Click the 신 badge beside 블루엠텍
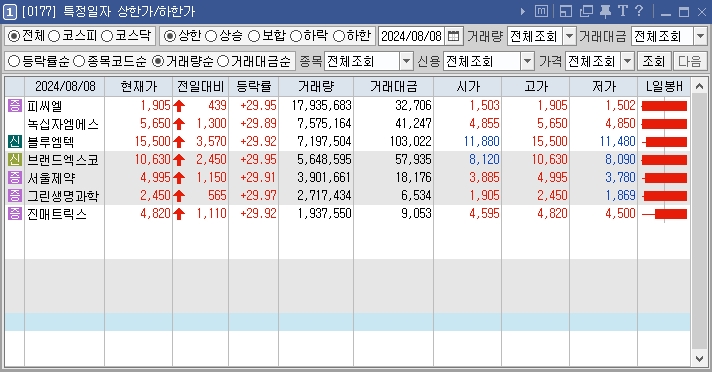Screen dimensions: 712x372 click(x=15, y=142)
